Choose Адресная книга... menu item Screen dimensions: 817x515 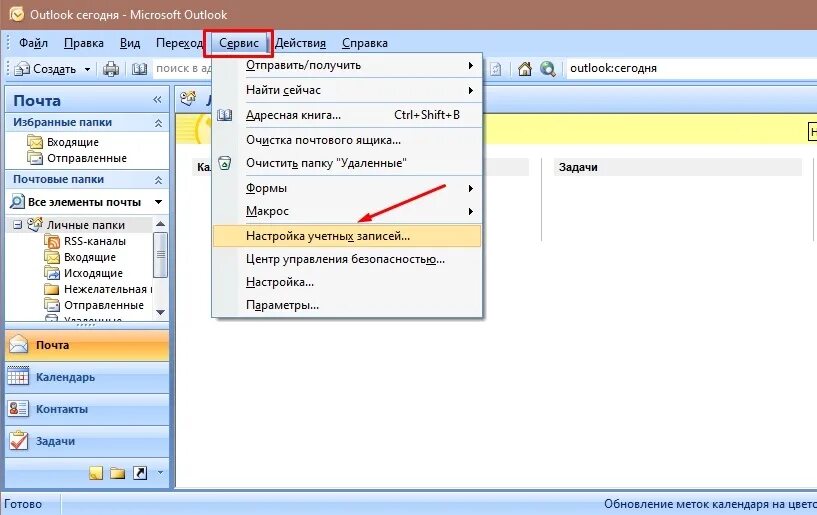point(347,115)
